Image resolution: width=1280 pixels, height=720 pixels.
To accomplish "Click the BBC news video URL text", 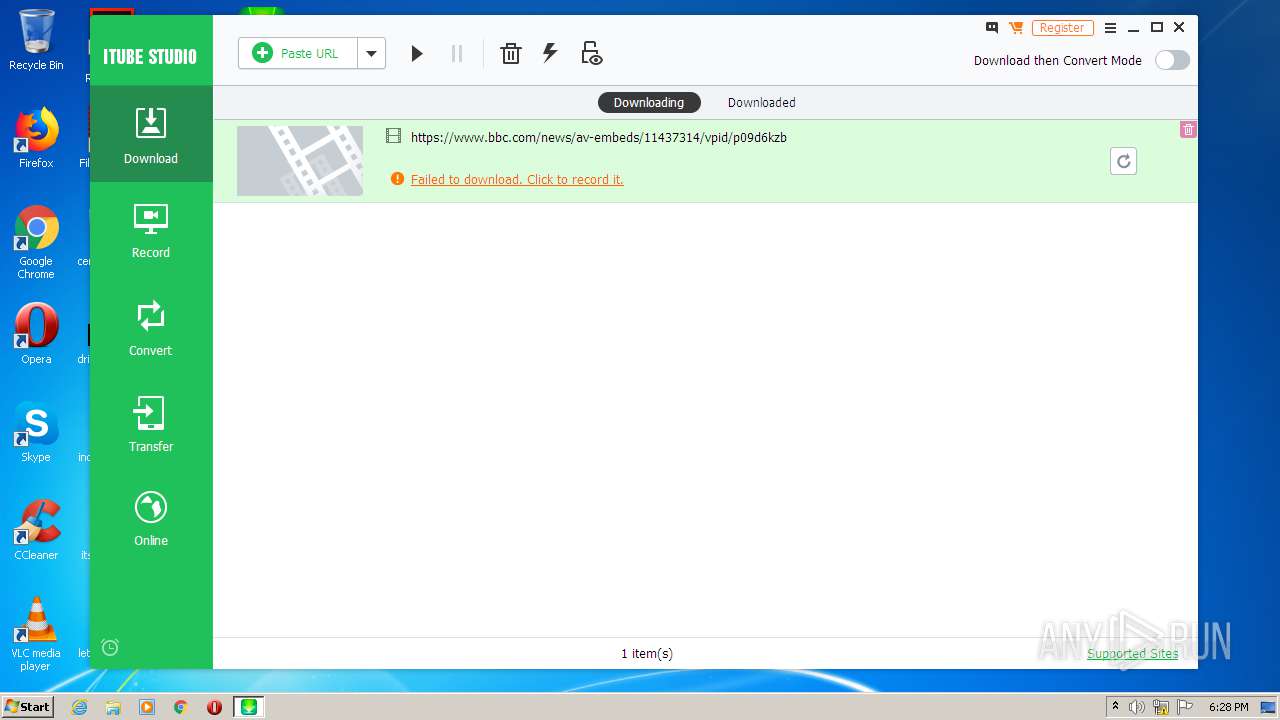I will click(x=599, y=137).
